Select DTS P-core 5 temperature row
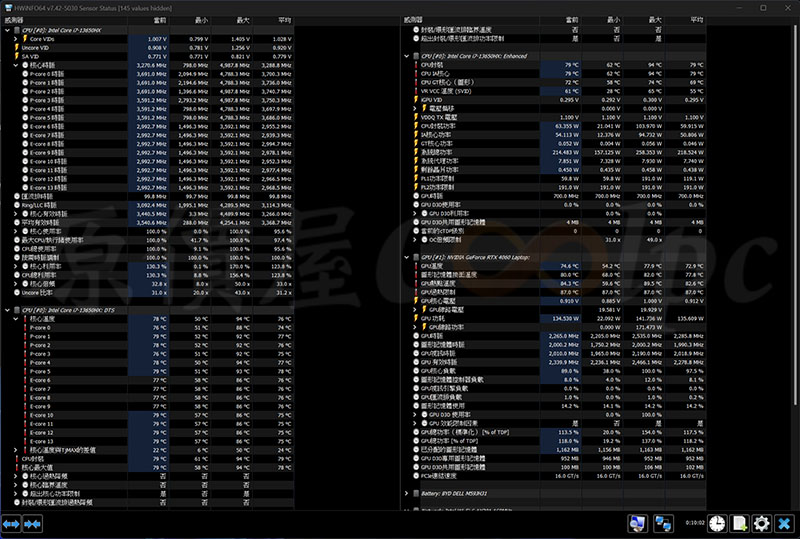Viewport: 800px width, 539px height. coord(147,371)
